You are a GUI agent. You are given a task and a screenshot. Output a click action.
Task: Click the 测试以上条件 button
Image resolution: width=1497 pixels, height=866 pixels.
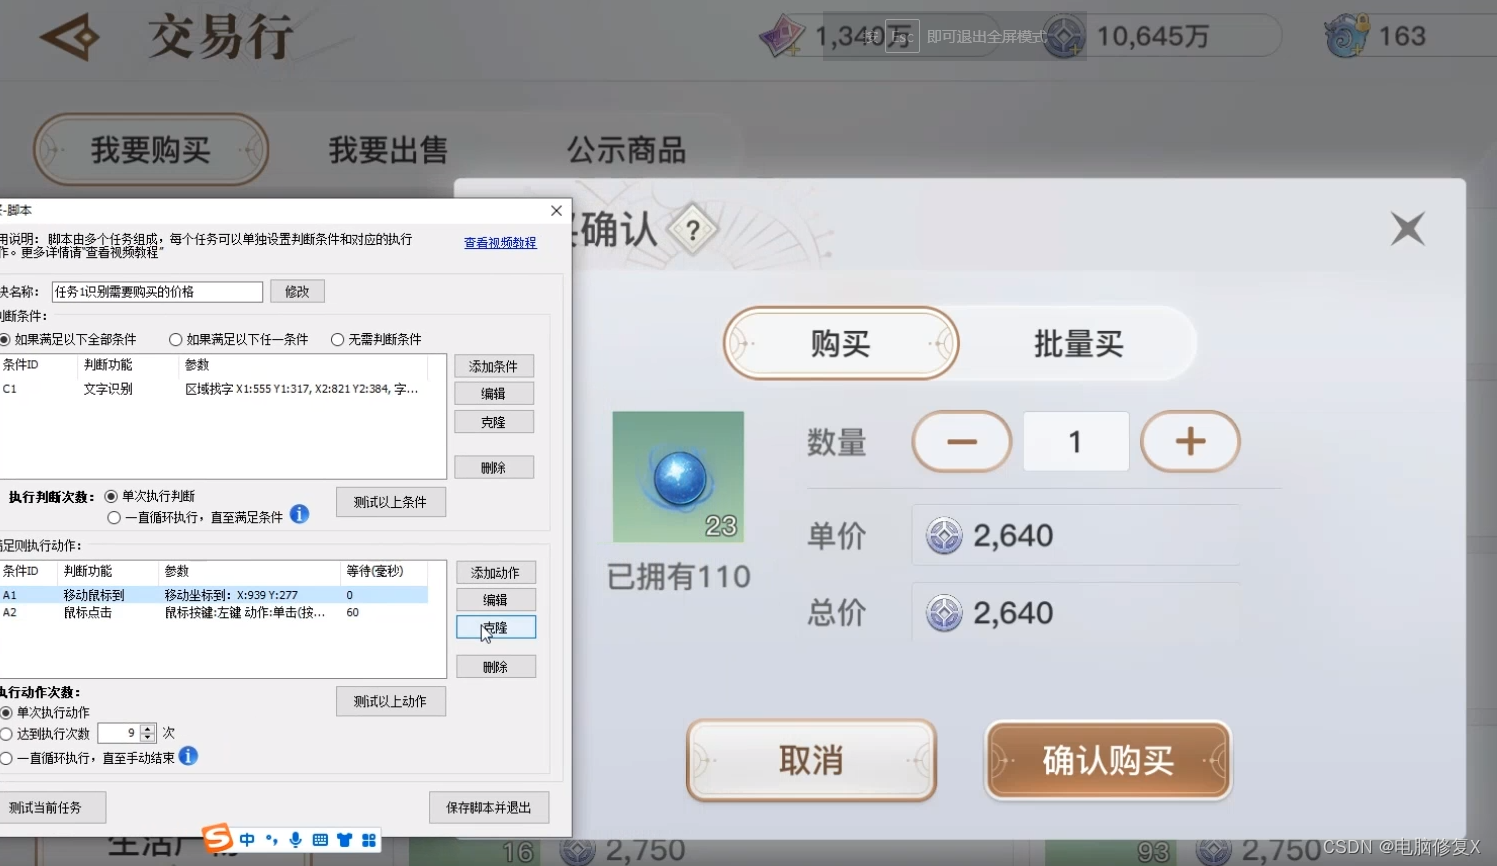pos(390,502)
